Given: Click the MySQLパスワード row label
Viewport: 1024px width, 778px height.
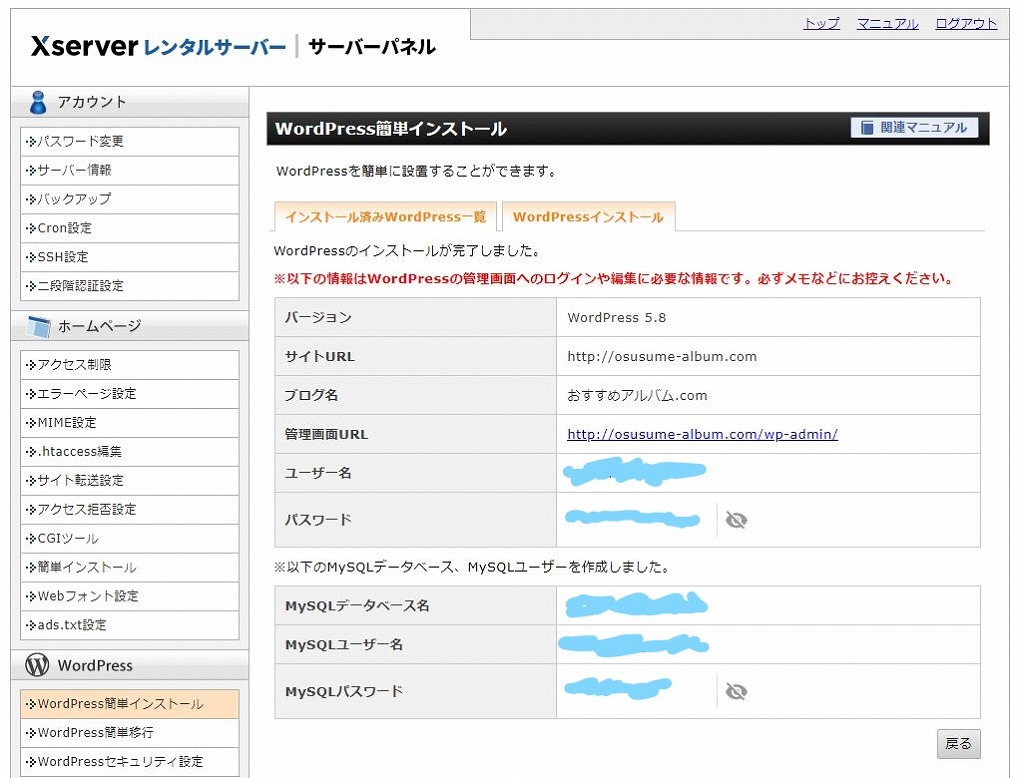Looking at the screenshot, I should [344, 691].
